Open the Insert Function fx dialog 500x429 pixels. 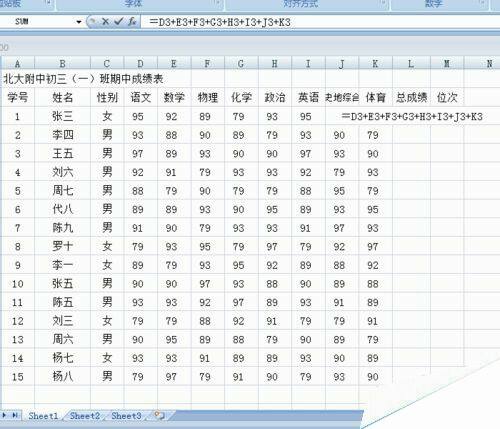click(x=132, y=22)
